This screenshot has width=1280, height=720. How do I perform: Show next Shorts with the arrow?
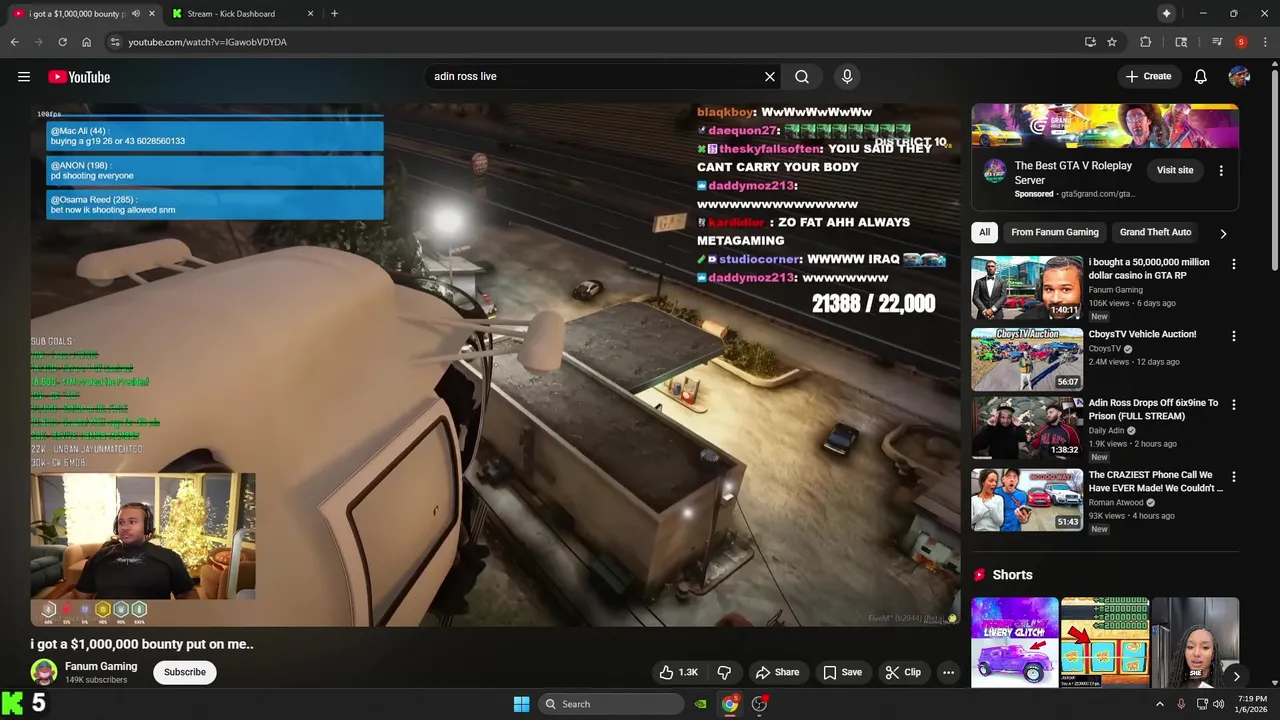[x=1236, y=676]
